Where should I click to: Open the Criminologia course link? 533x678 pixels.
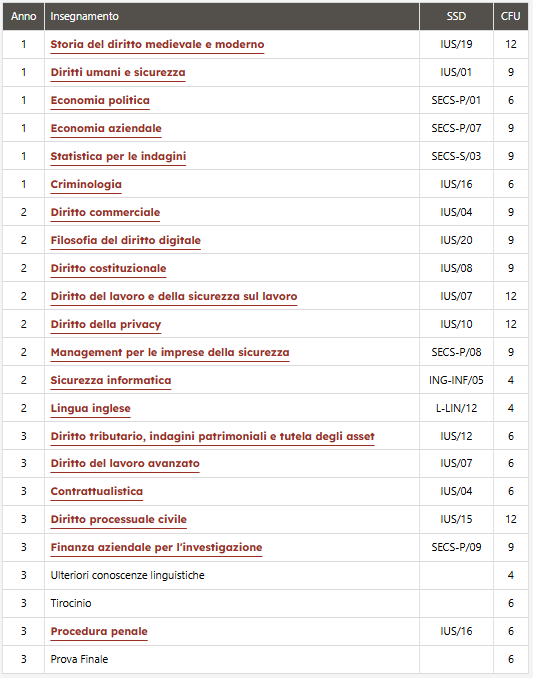point(86,185)
